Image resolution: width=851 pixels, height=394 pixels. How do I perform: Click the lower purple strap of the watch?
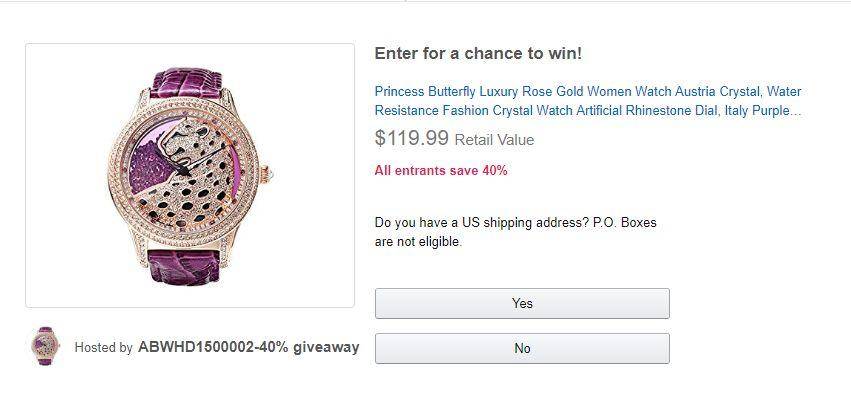coord(185,266)
